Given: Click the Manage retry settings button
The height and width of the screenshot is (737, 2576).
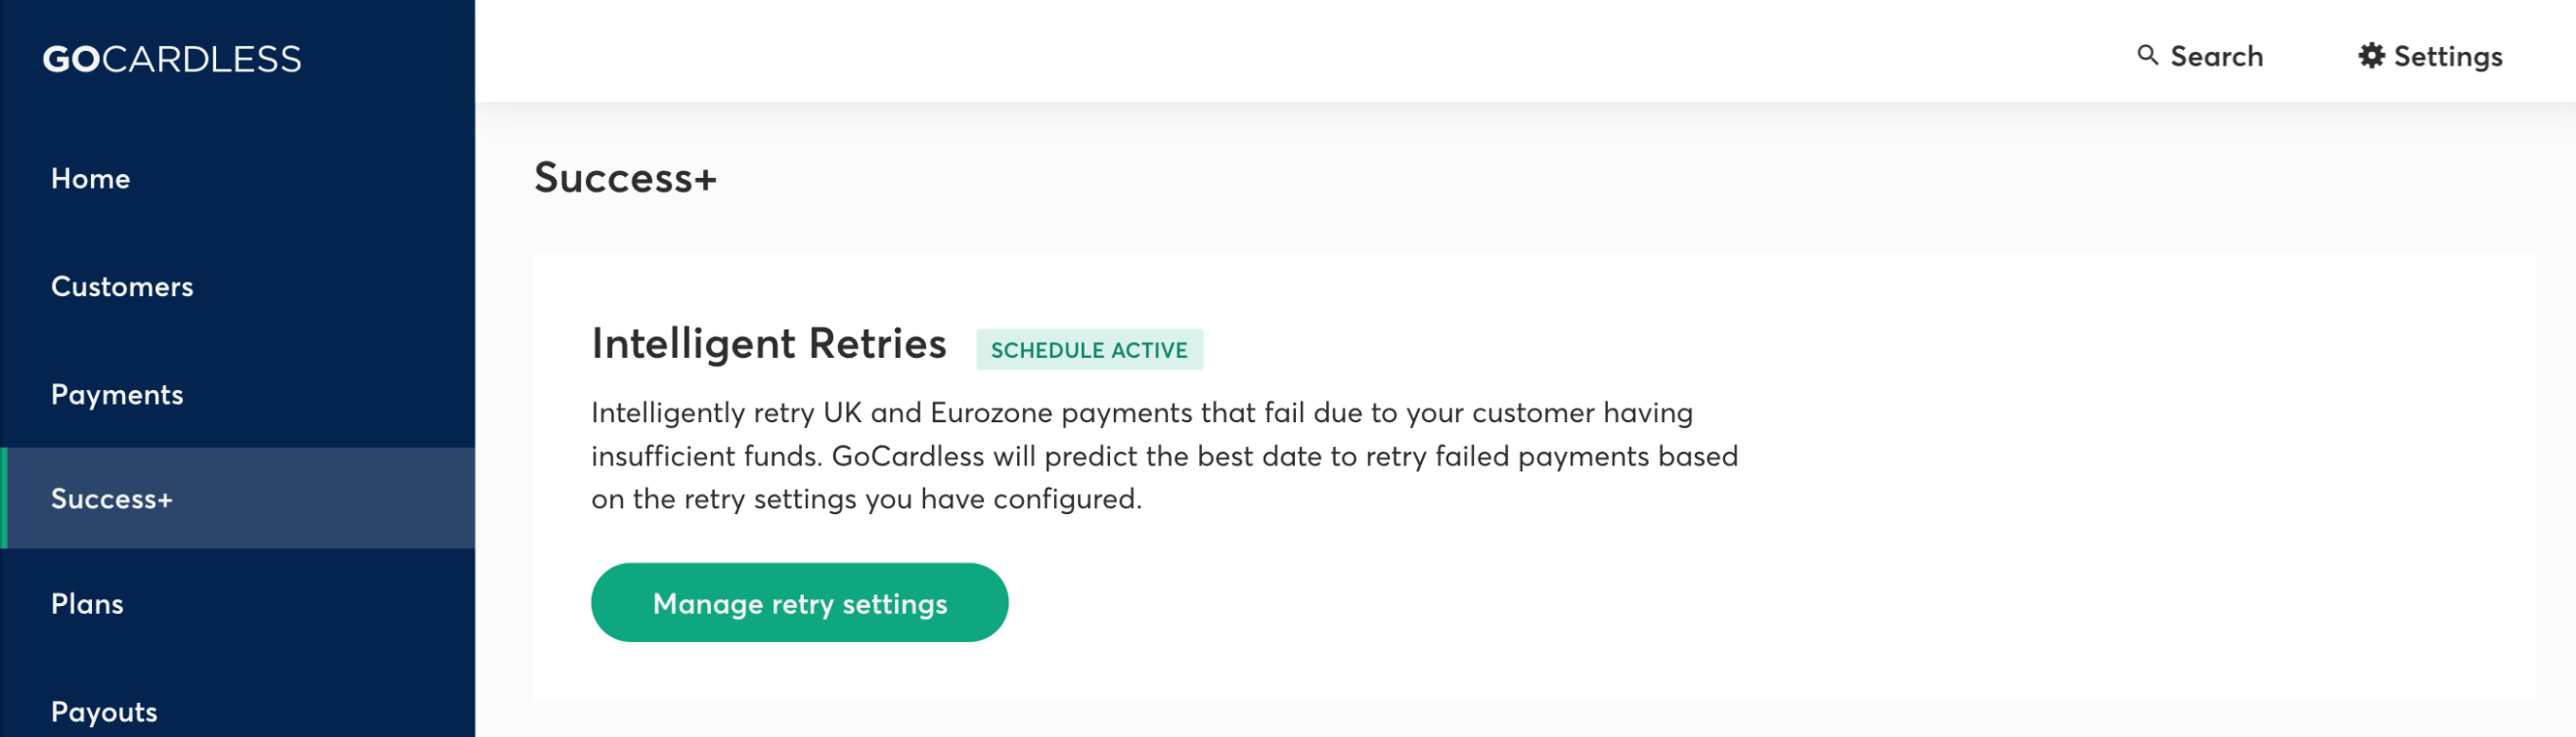Looking at the screenshot, I should pyautogui.click(x=799, y=602).
